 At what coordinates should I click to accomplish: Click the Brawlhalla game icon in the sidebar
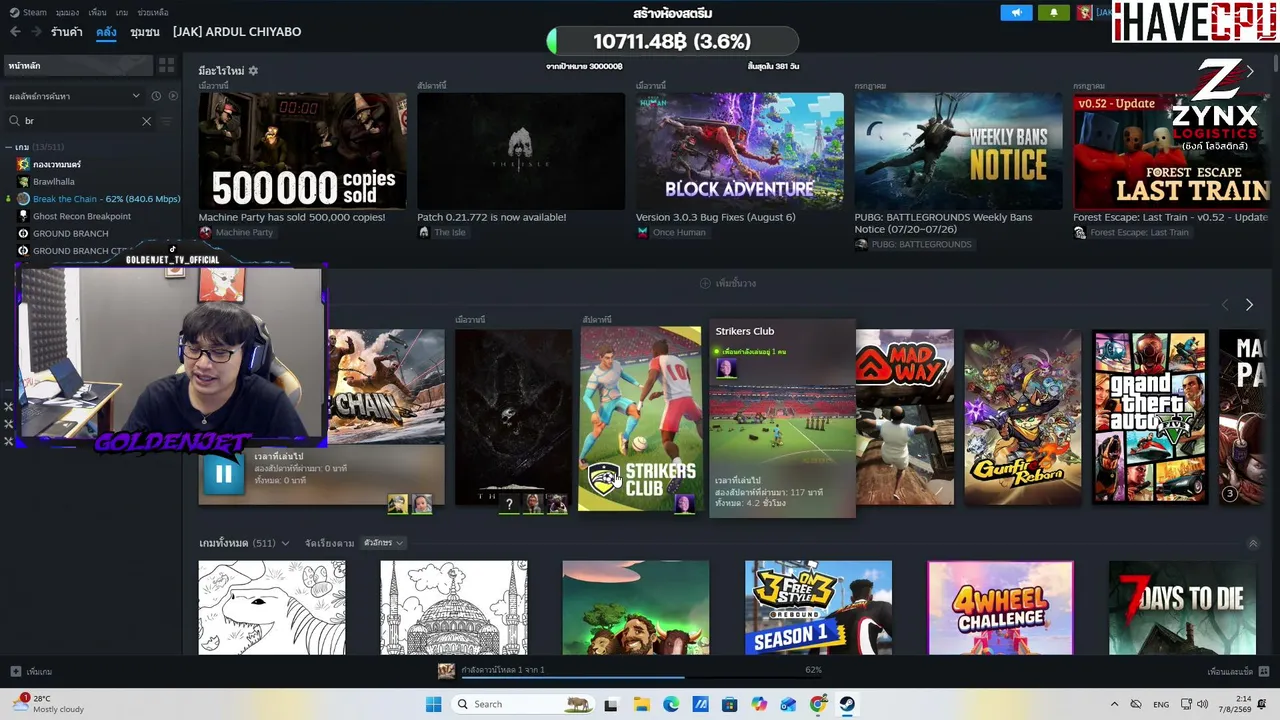pyautogui.click(x=23, y=182)
